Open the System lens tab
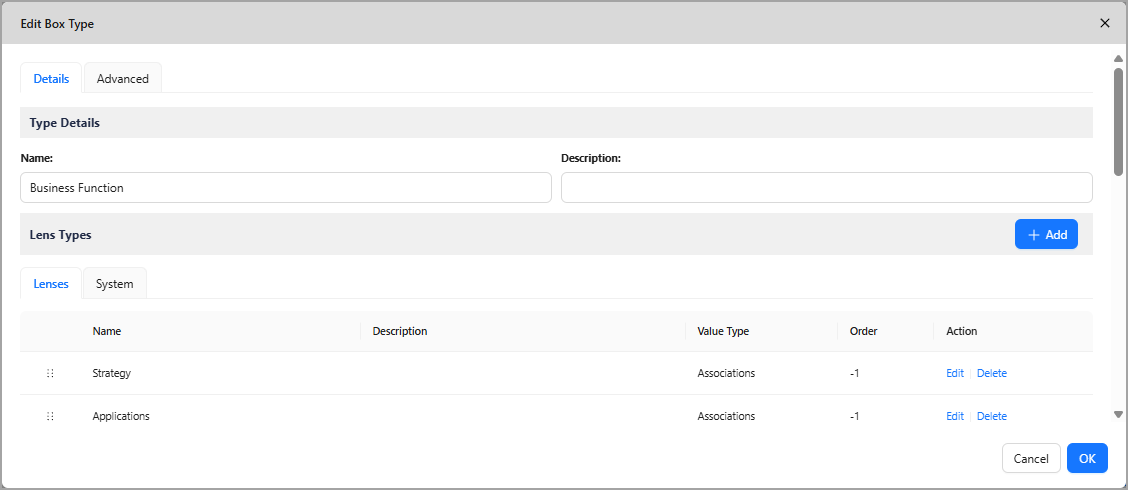 click(114, 284)
